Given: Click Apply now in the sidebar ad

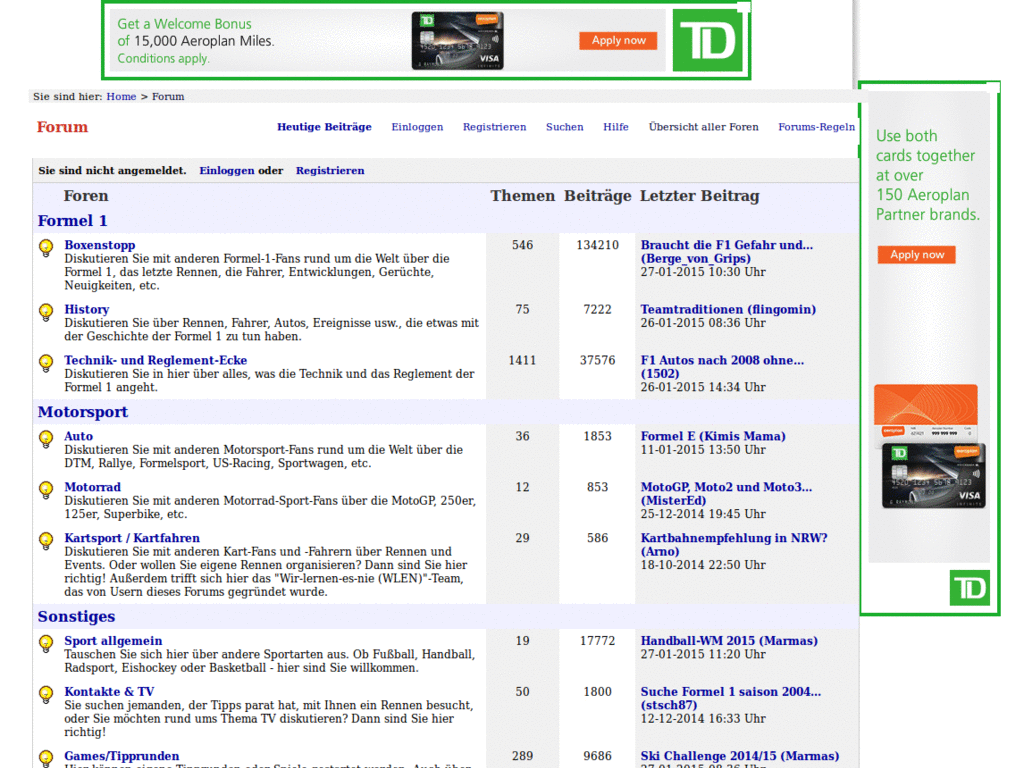Looking at the screenshot, I should coord(917,255).
